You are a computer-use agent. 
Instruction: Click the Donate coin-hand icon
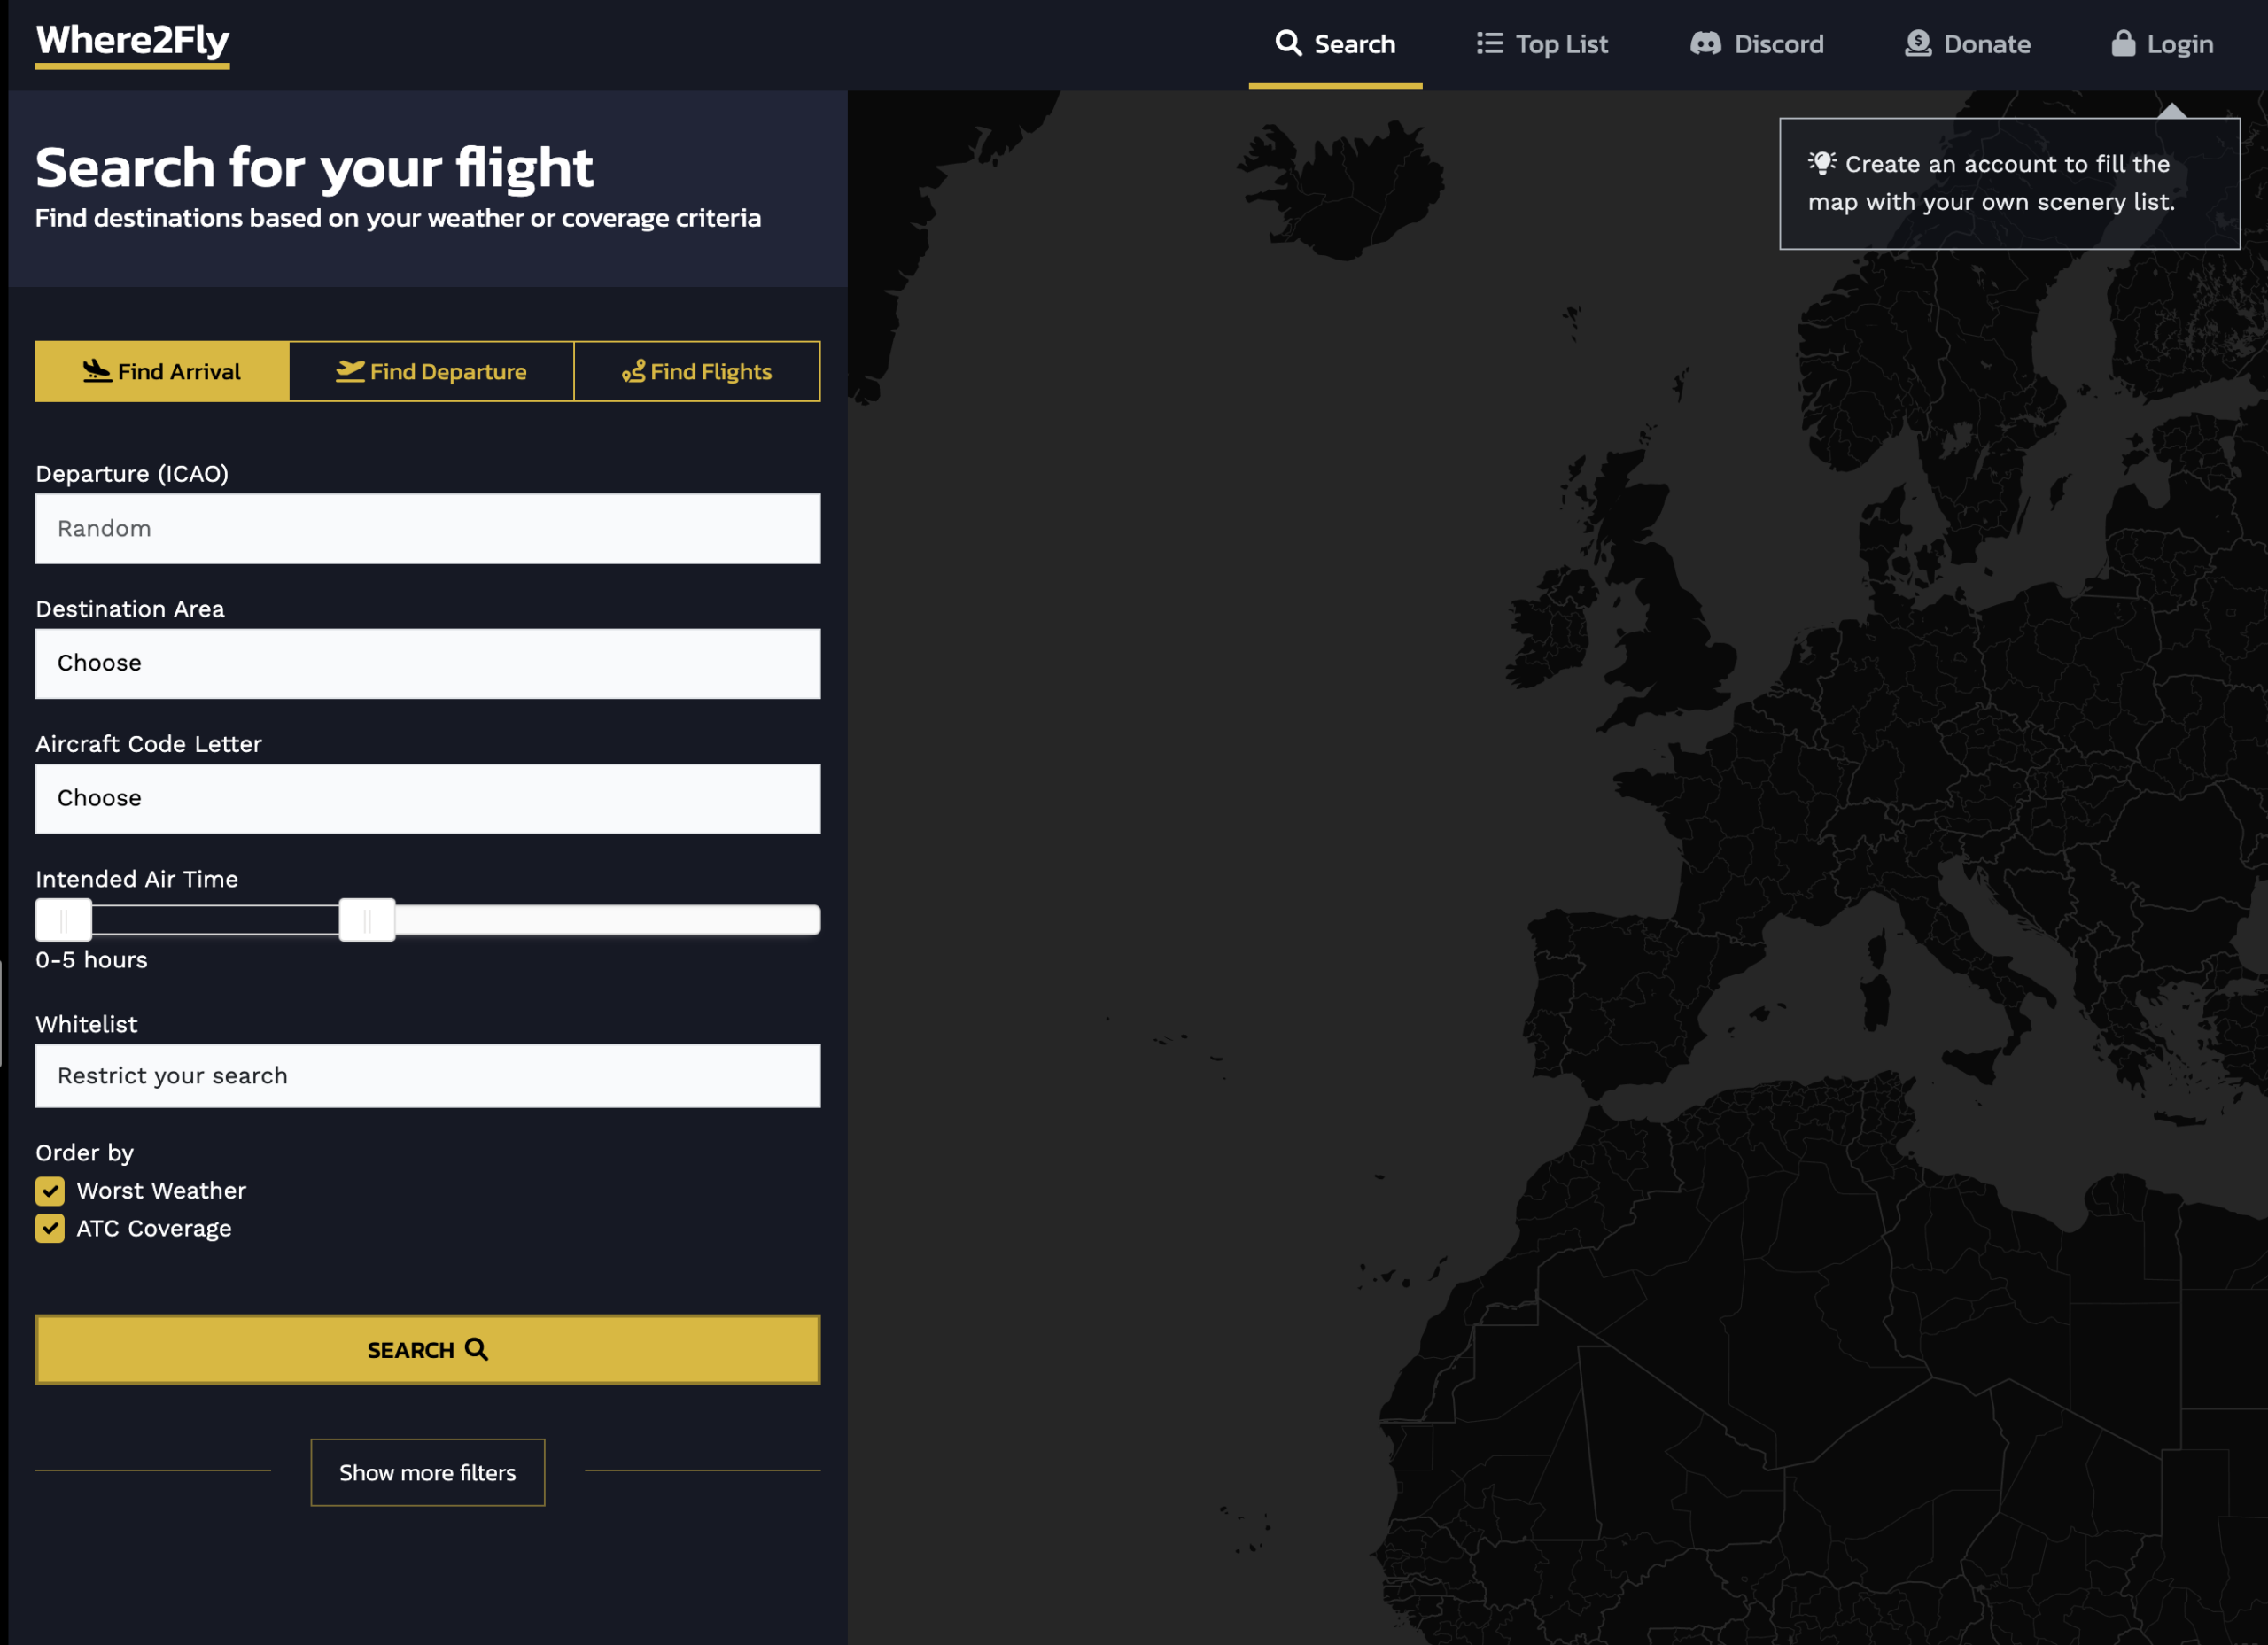pyautogui.click(x=1917, y=43)
